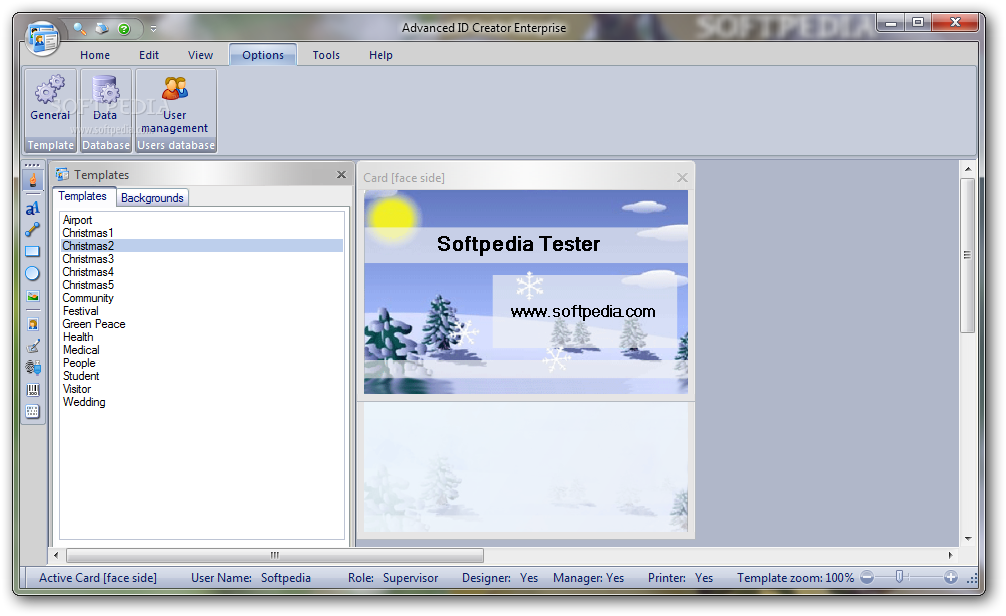This screenshot has height=616, width=1006.
Task: Click the Role: Supervisor status entry
Action: click(393, 578)
